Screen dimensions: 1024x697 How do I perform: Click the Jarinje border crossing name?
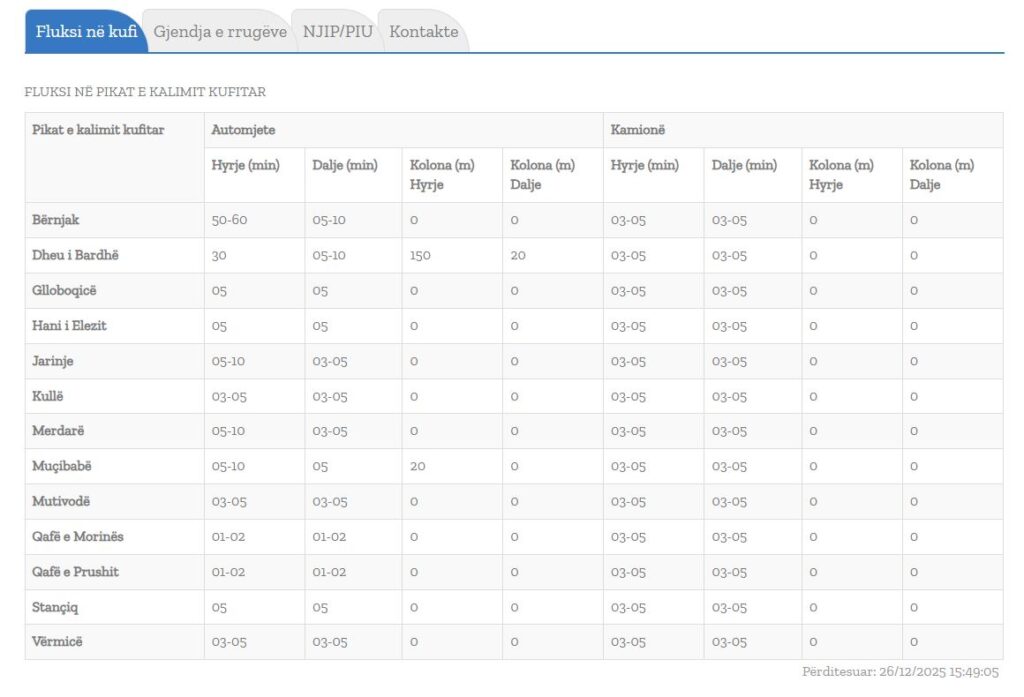pyautogui.click(x=53, y=361)
